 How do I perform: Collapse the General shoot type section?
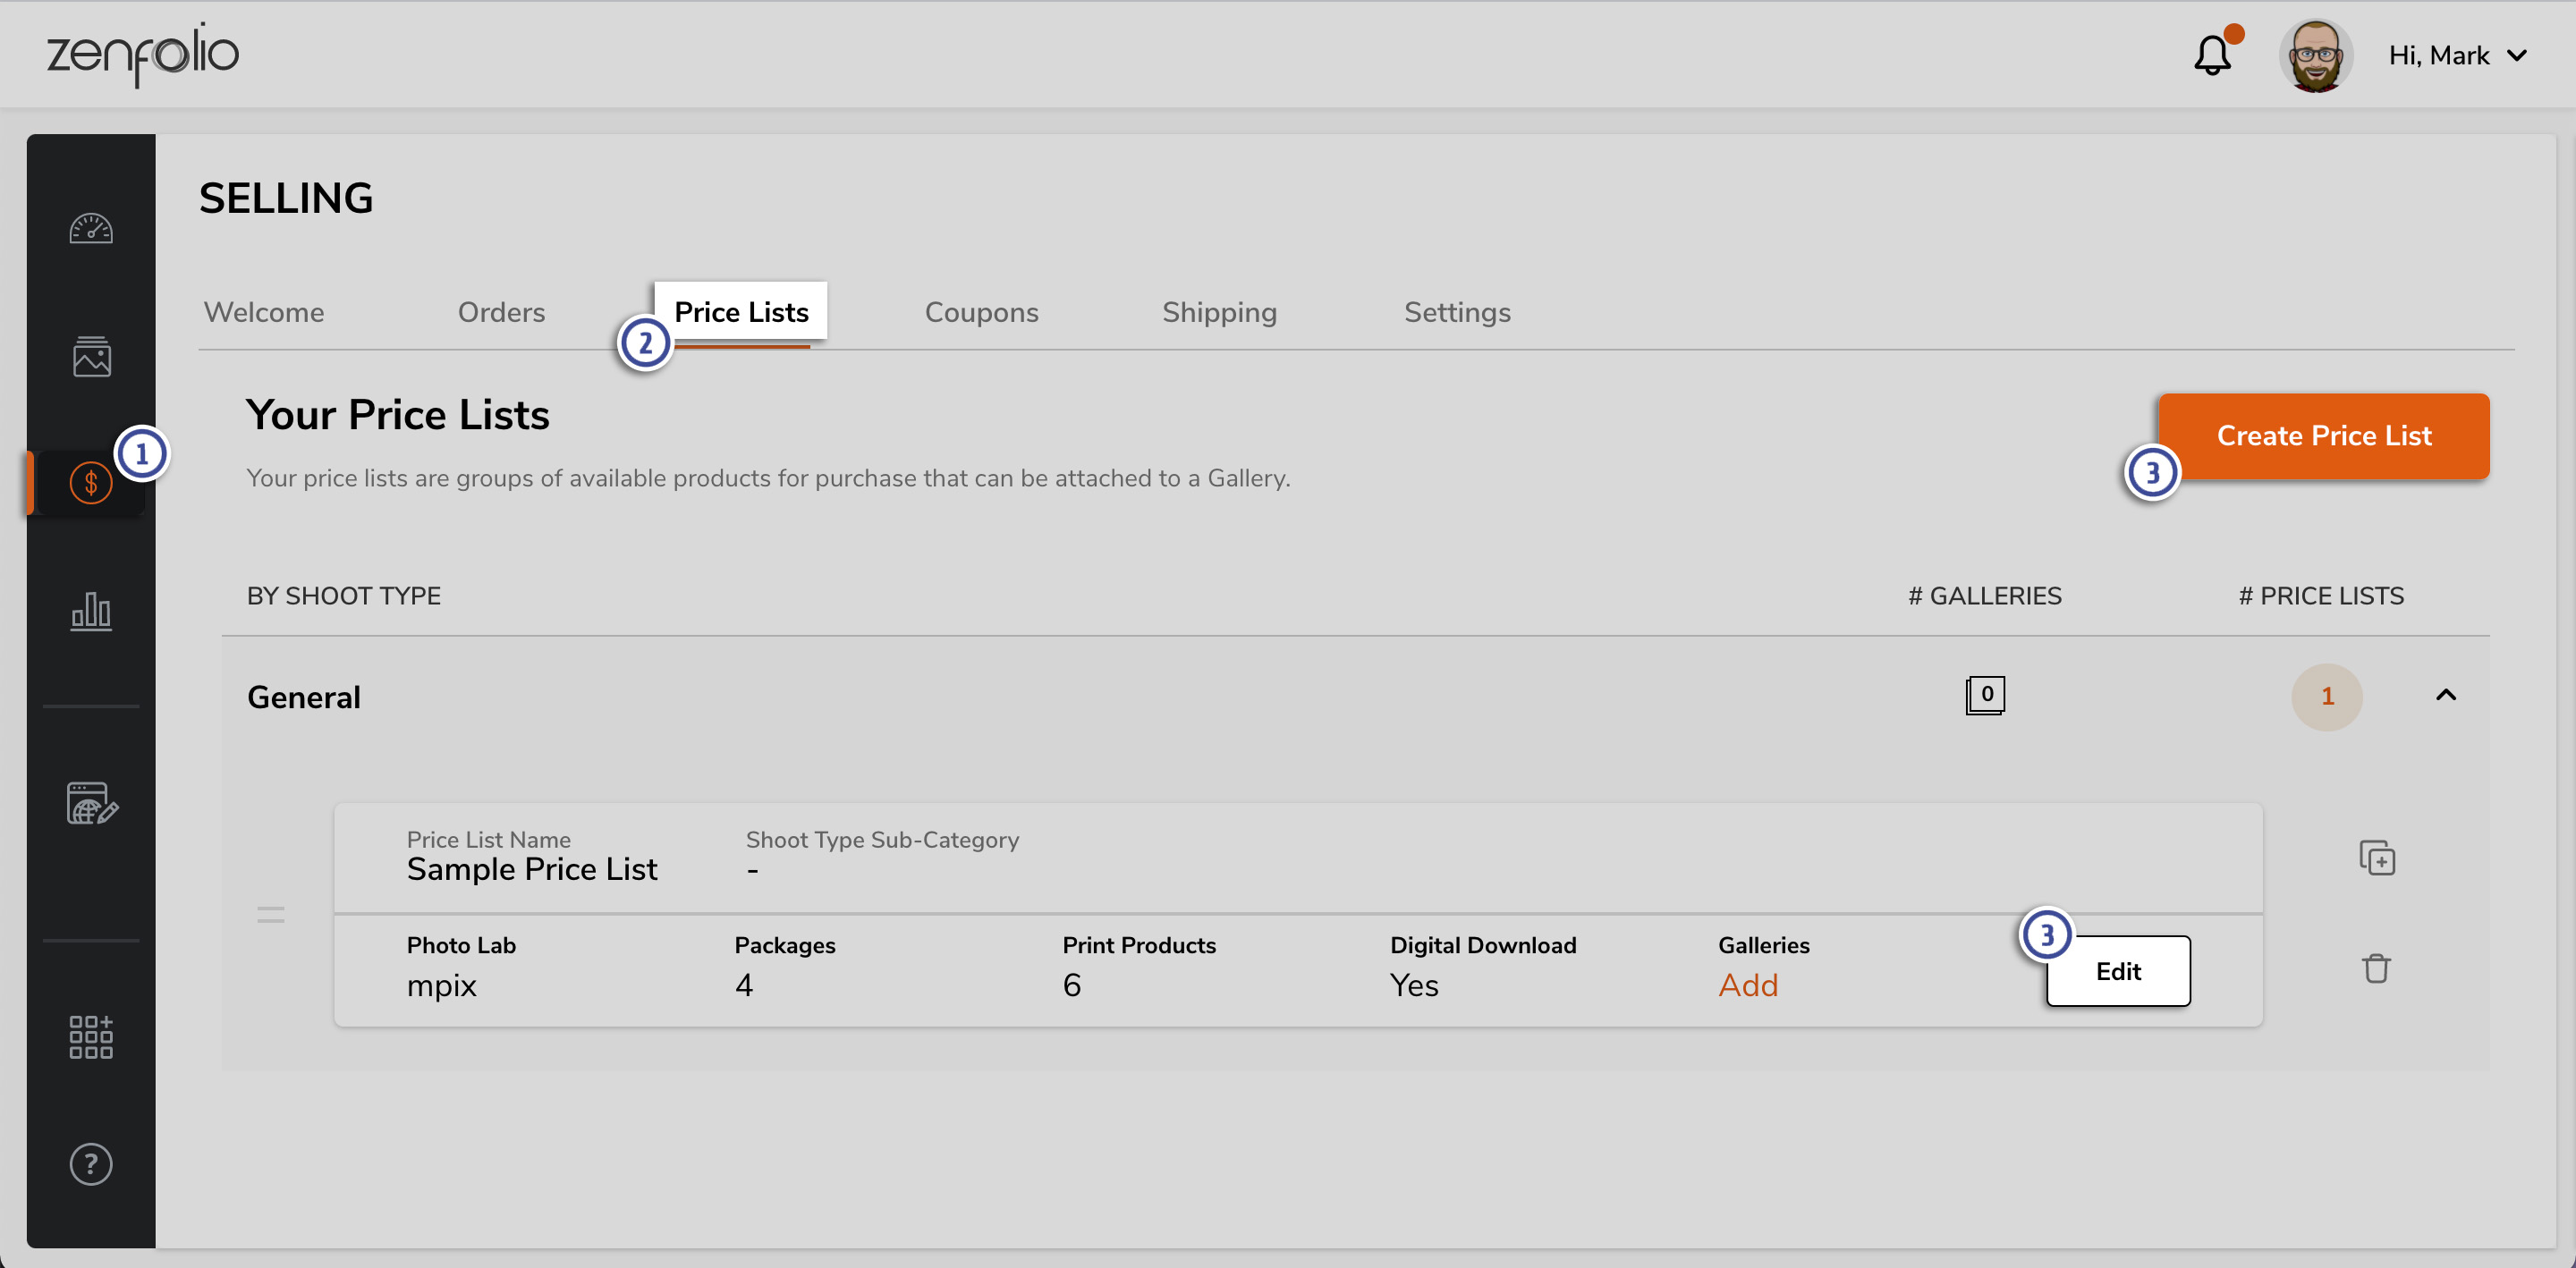tap(2445, 695)
